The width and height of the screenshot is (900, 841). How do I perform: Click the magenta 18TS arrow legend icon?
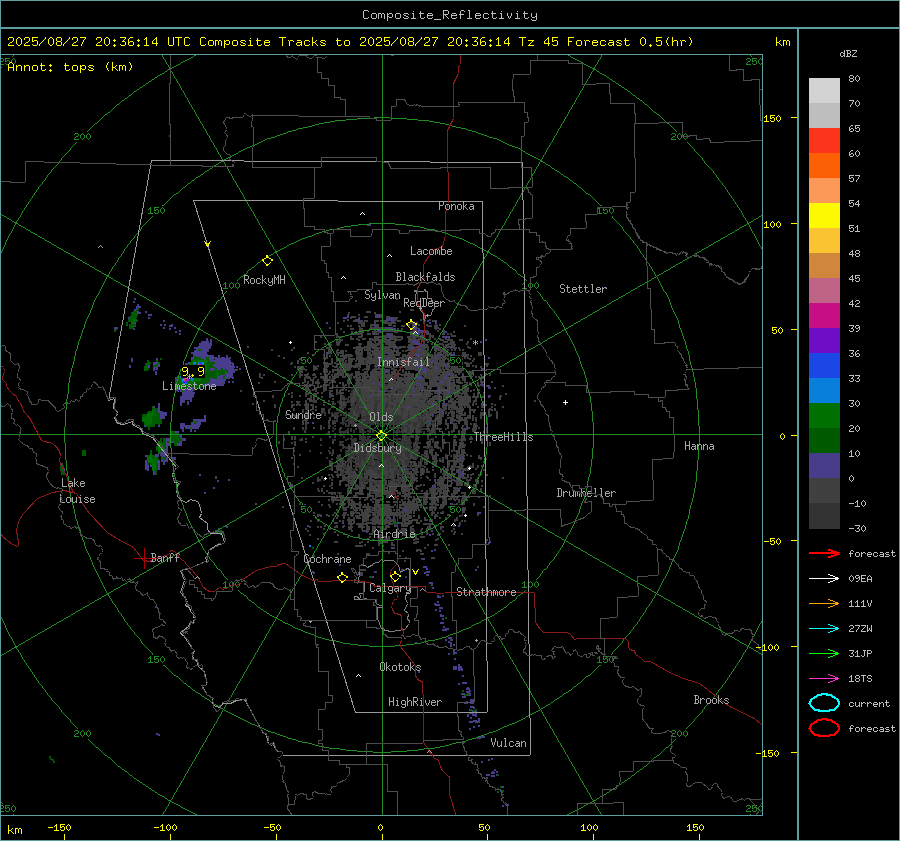824,679
